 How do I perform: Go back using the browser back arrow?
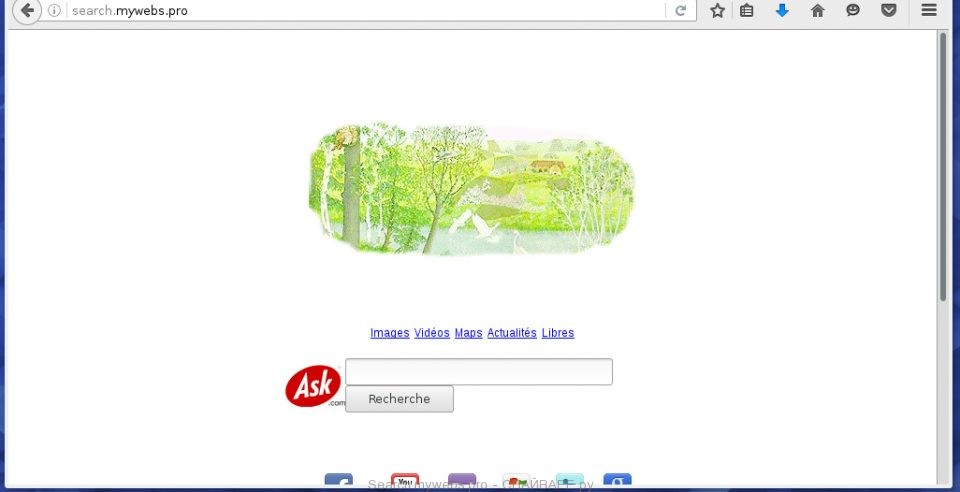click(x=26, y=10)
